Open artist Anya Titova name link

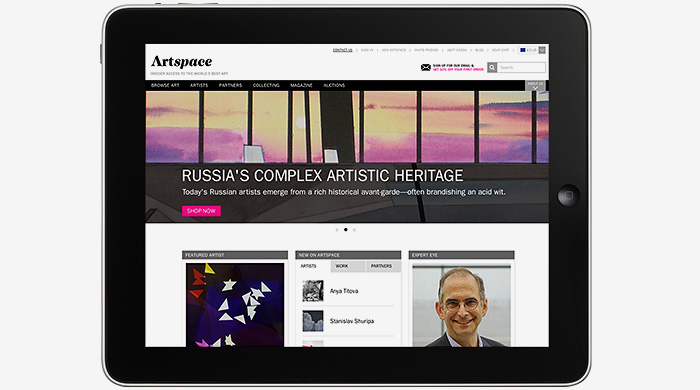[x=344, y=291]
